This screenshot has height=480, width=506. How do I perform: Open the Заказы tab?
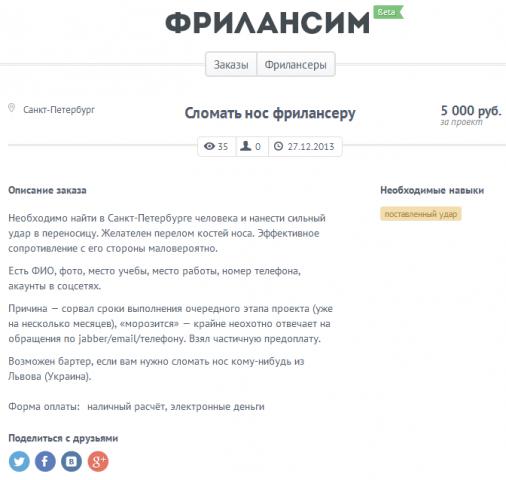(231, 64)
